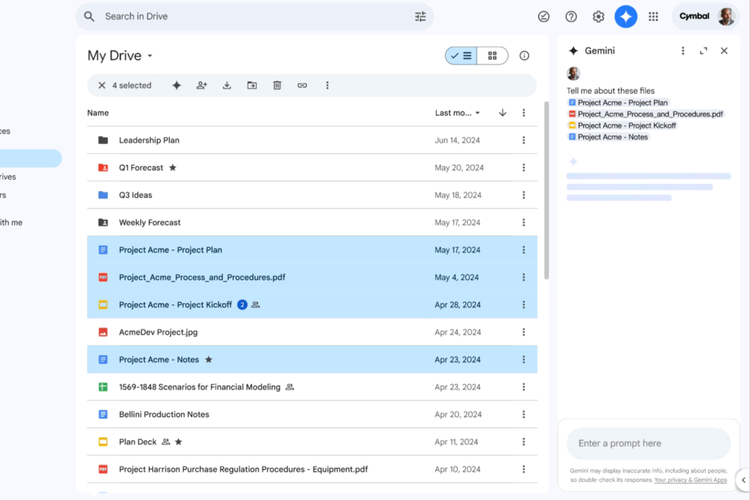
Task: Share the selected files with people
Action: (202, 86)
